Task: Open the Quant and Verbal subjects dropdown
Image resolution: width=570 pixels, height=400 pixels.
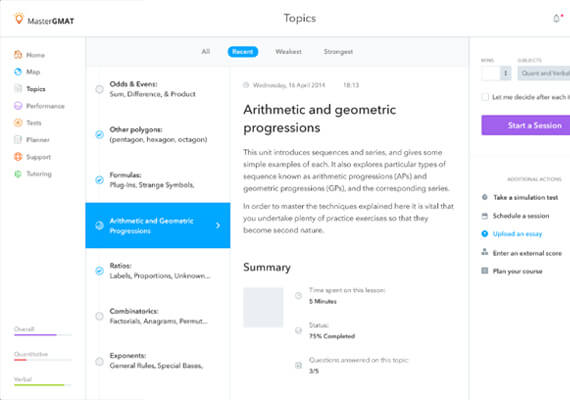Action: coord(544,73)
